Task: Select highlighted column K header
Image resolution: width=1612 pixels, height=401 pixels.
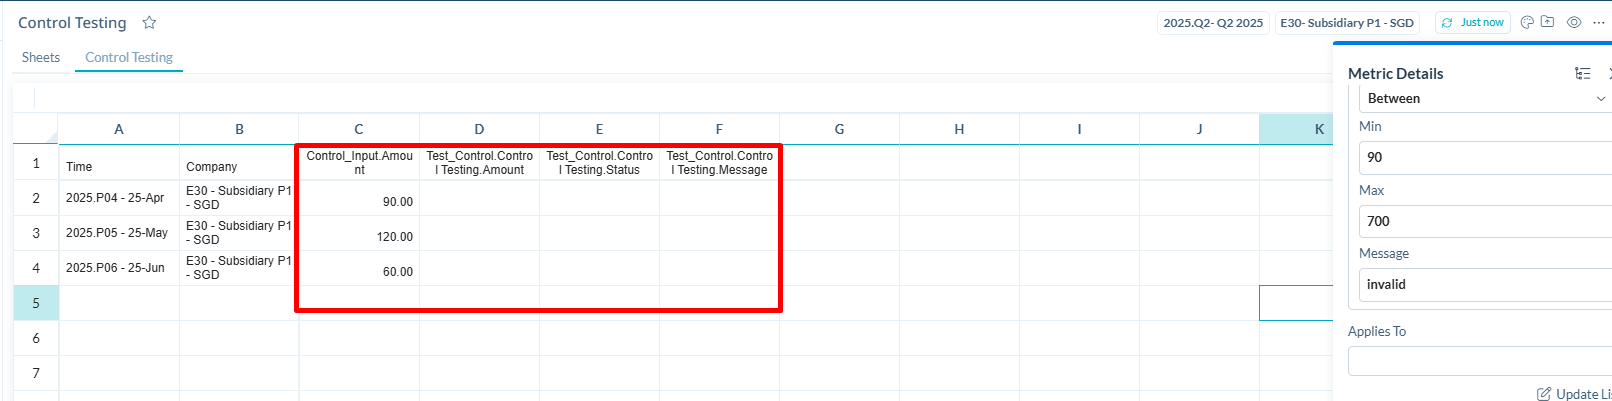Action: click(x=1297, y=129)
